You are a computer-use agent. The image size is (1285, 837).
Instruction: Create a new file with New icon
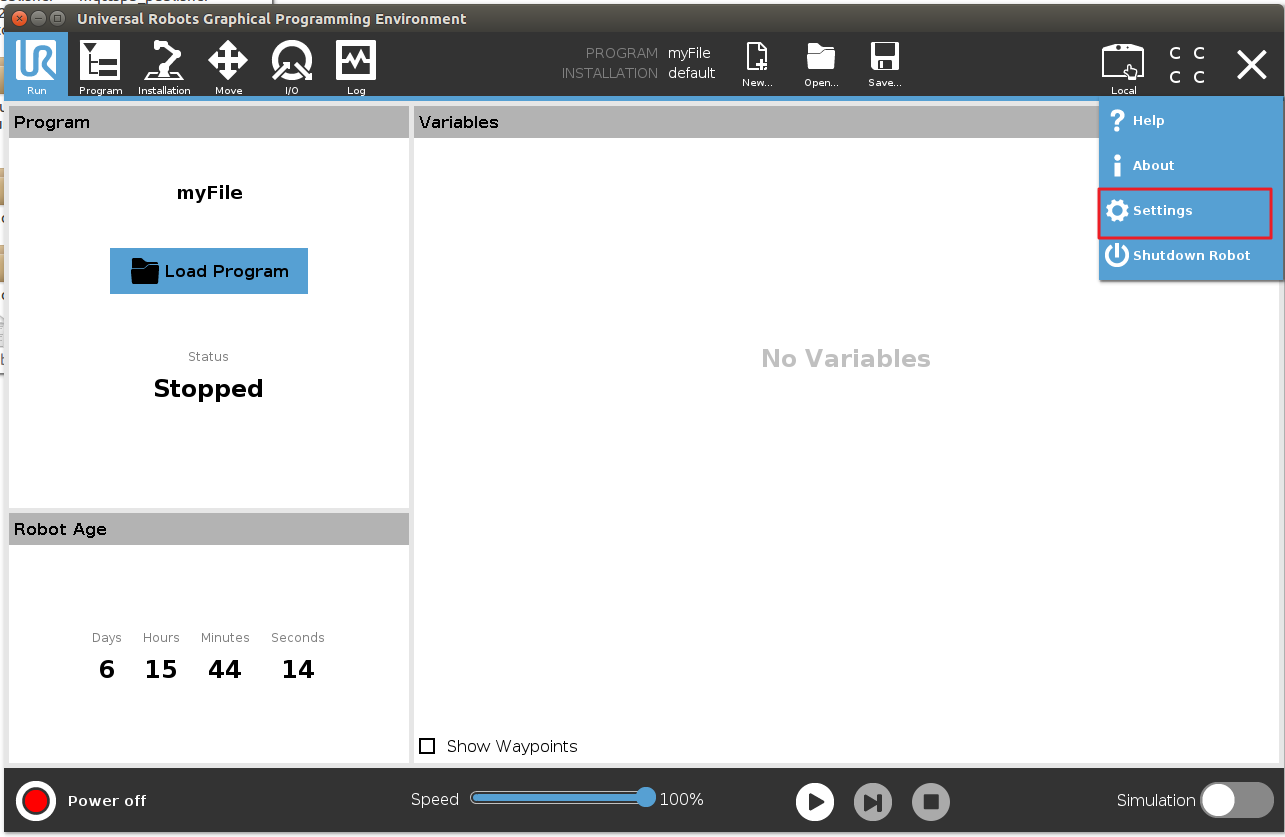pyautogui.click(x=757, y=65)
